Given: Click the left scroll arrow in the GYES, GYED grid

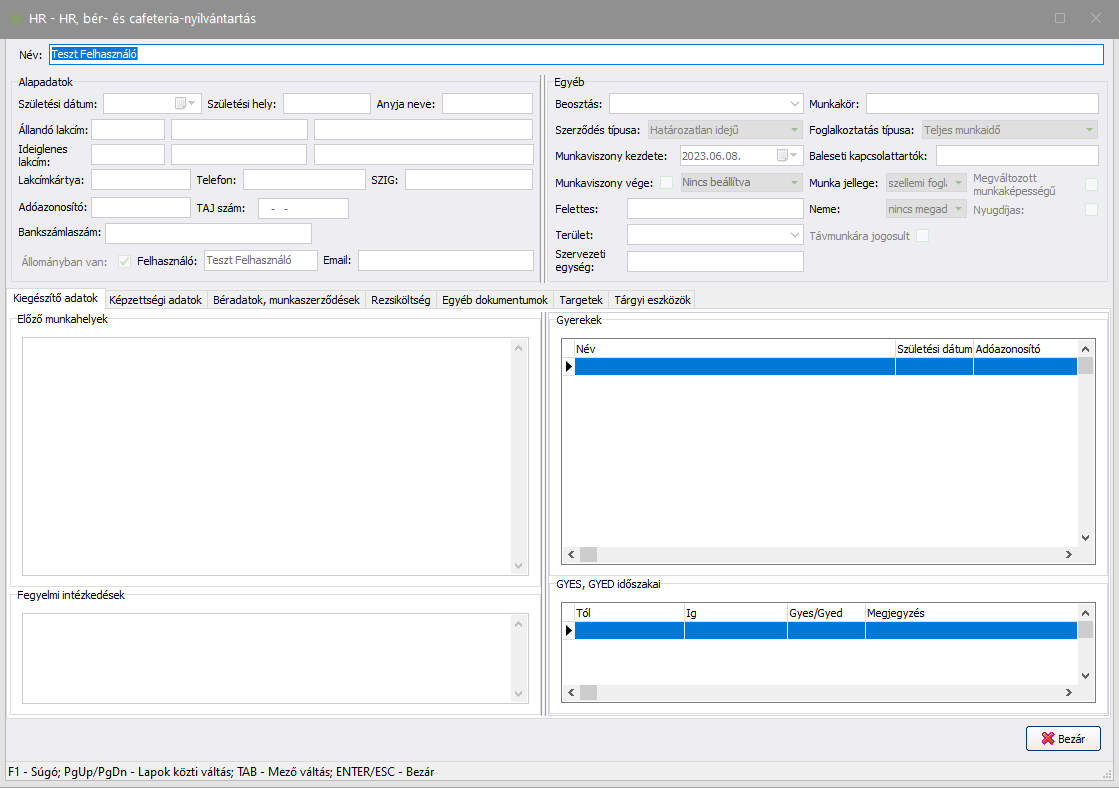Looking at the screenshot, I should [x=571, y=693].
